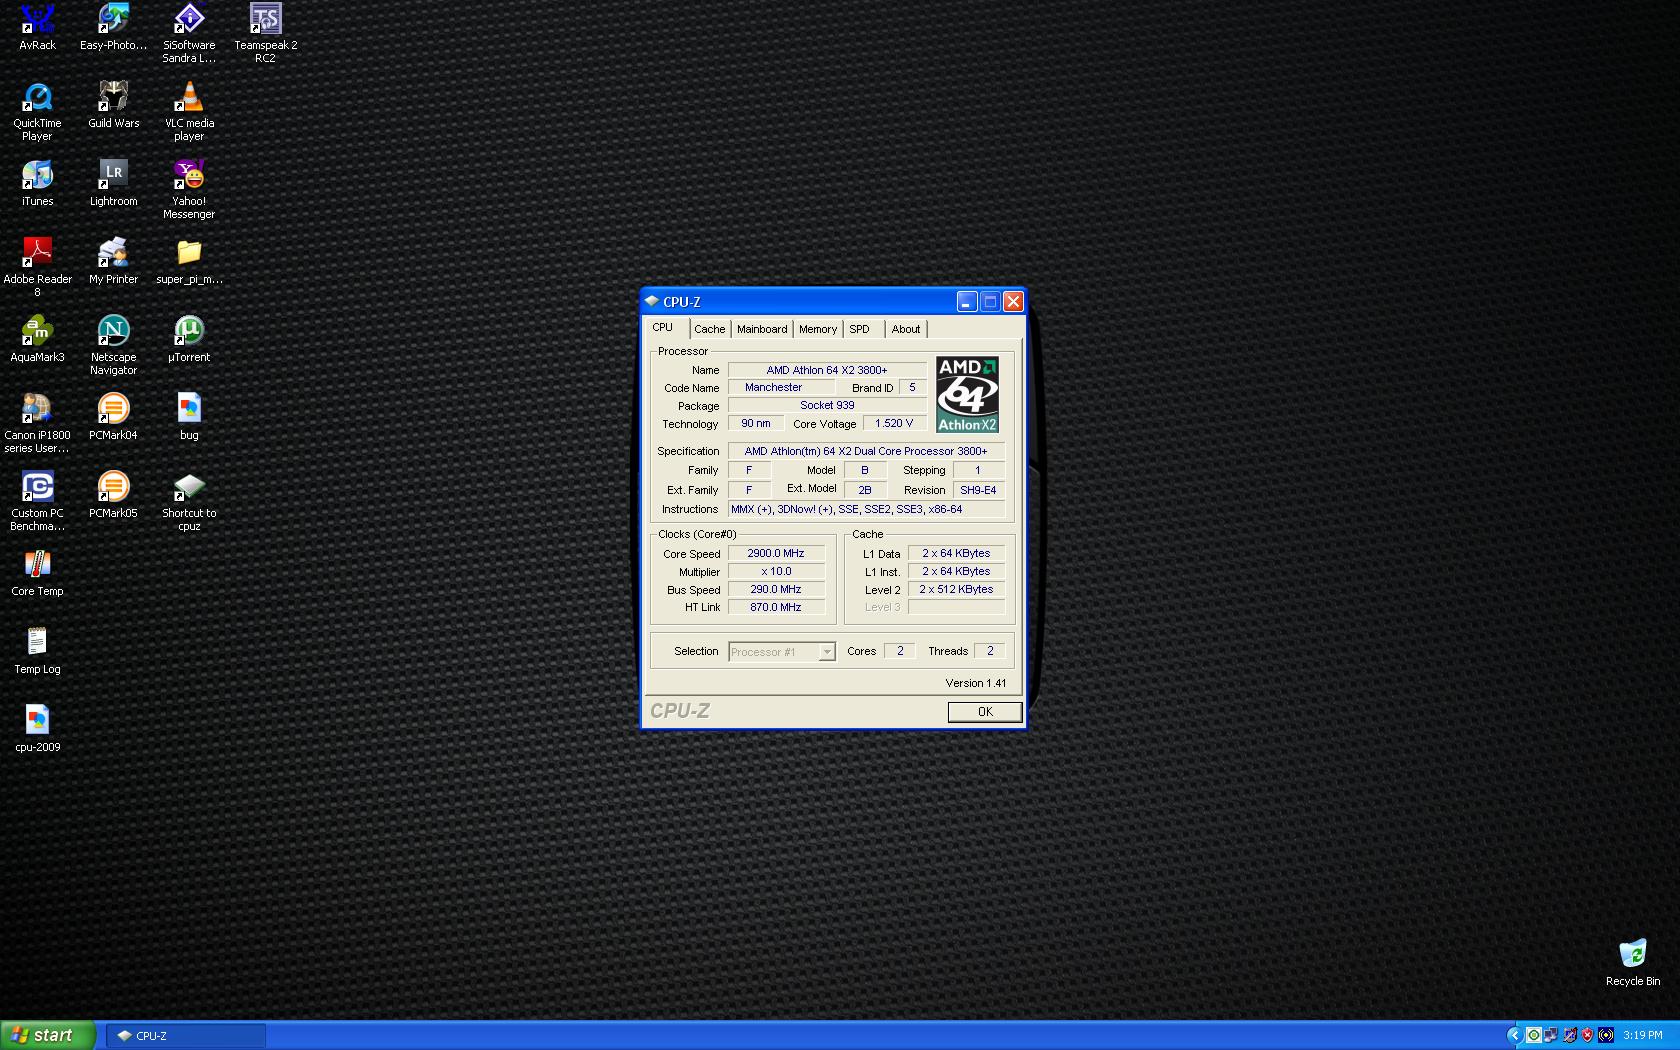Screen dimensions: 1680x1050
Task: Click the Name field AMD Athlon 64 X2 3800+
Action: [x=827, y=370]
